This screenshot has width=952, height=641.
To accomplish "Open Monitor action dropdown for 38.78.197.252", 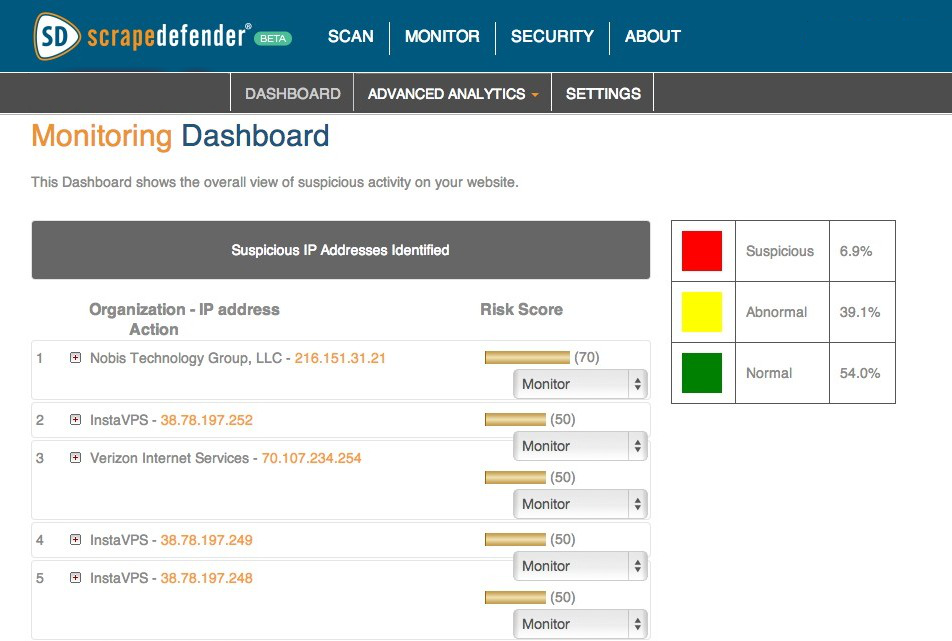I will click(580, 446).
